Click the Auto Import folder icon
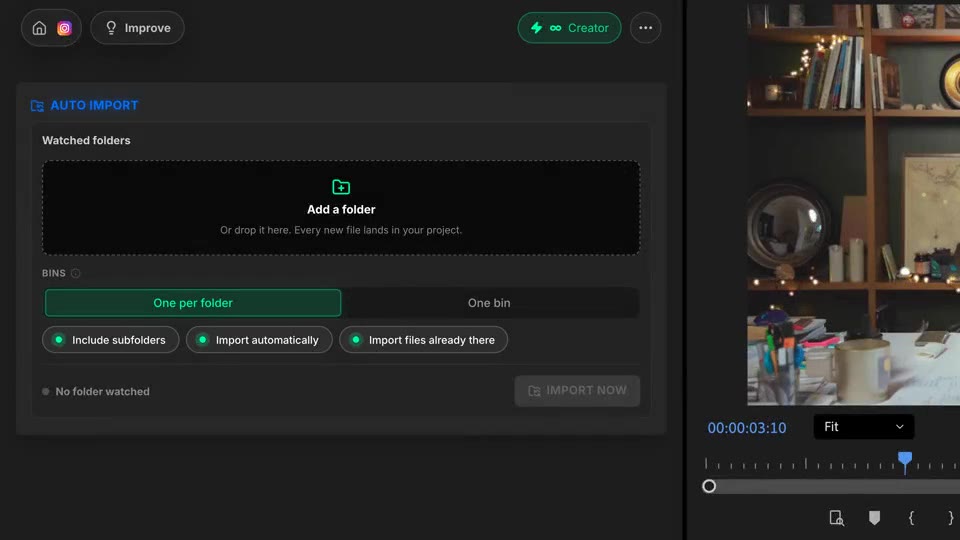The height and width of the screenshot is (540, 960). (x=37, y=106)
